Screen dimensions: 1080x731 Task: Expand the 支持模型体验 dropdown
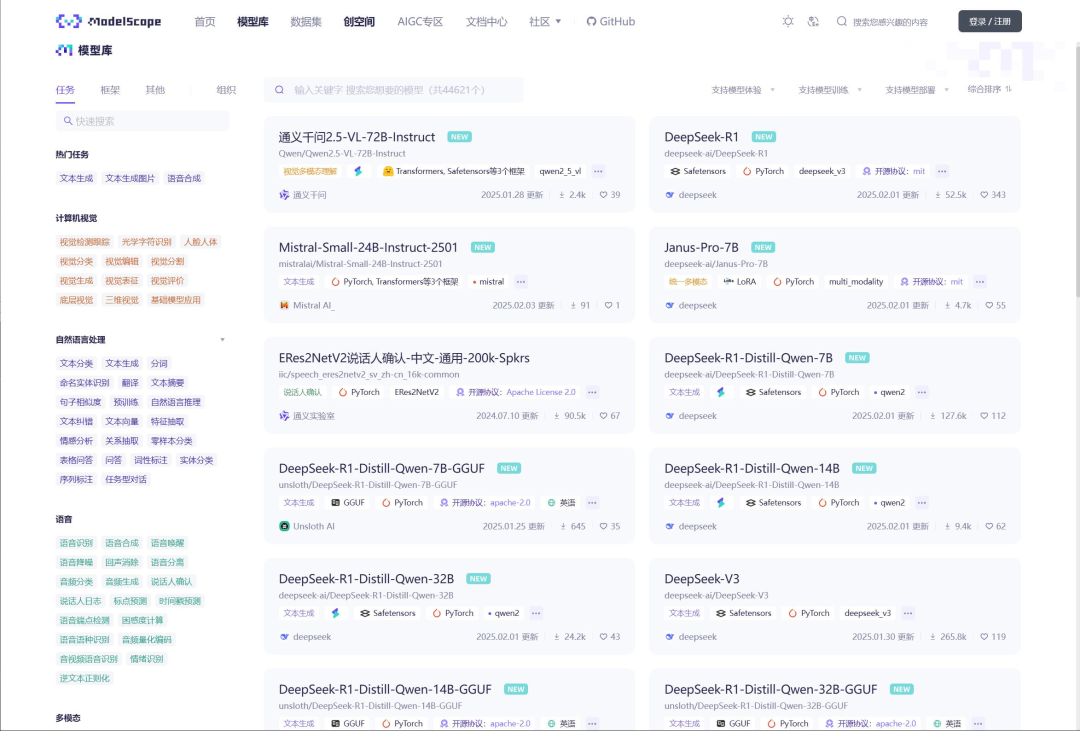click(743, 90)
